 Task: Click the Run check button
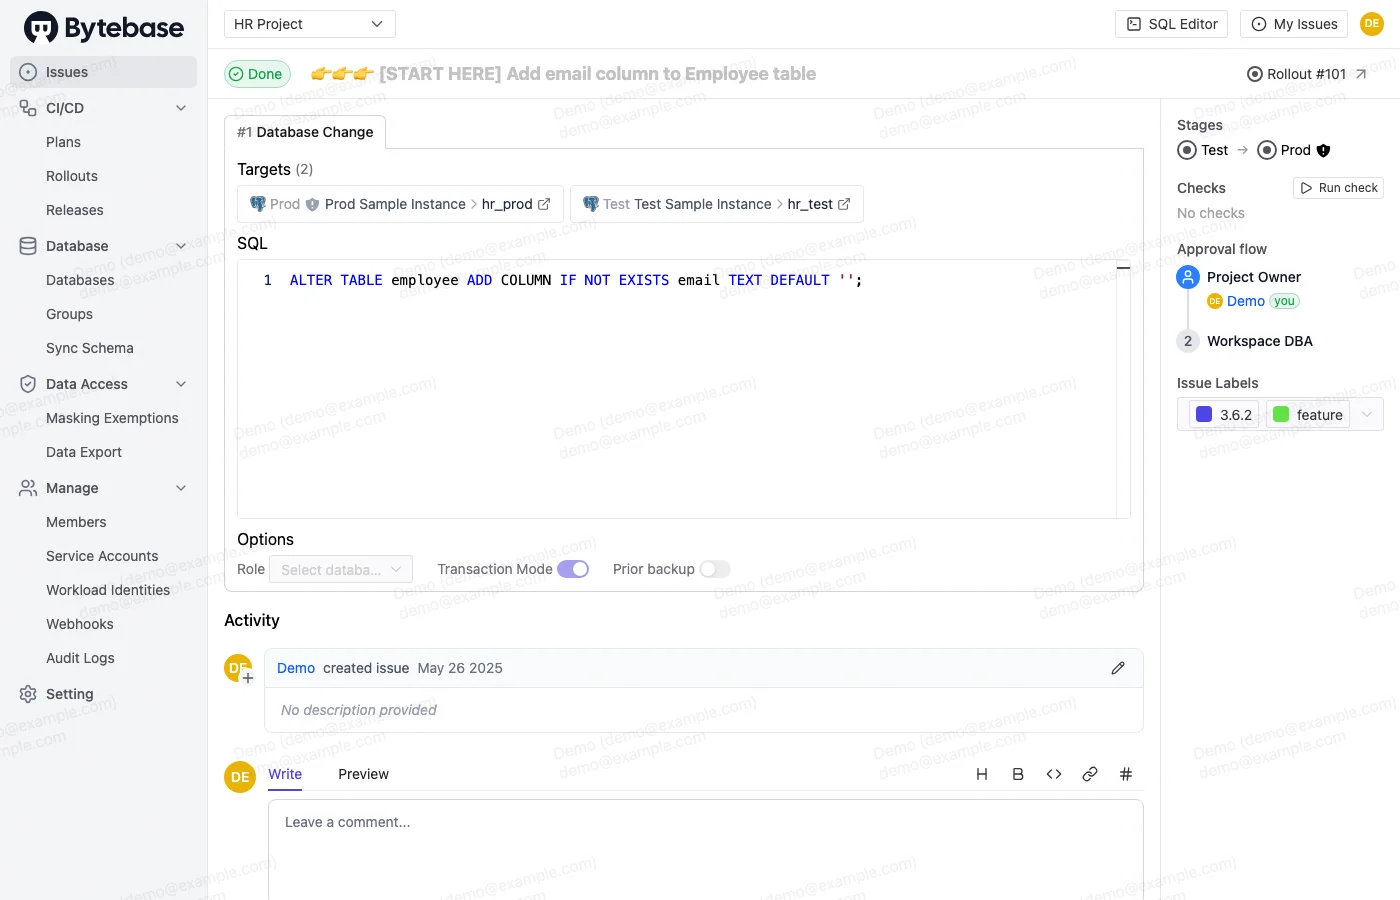pyautogui.click(x=1338, y=187)
